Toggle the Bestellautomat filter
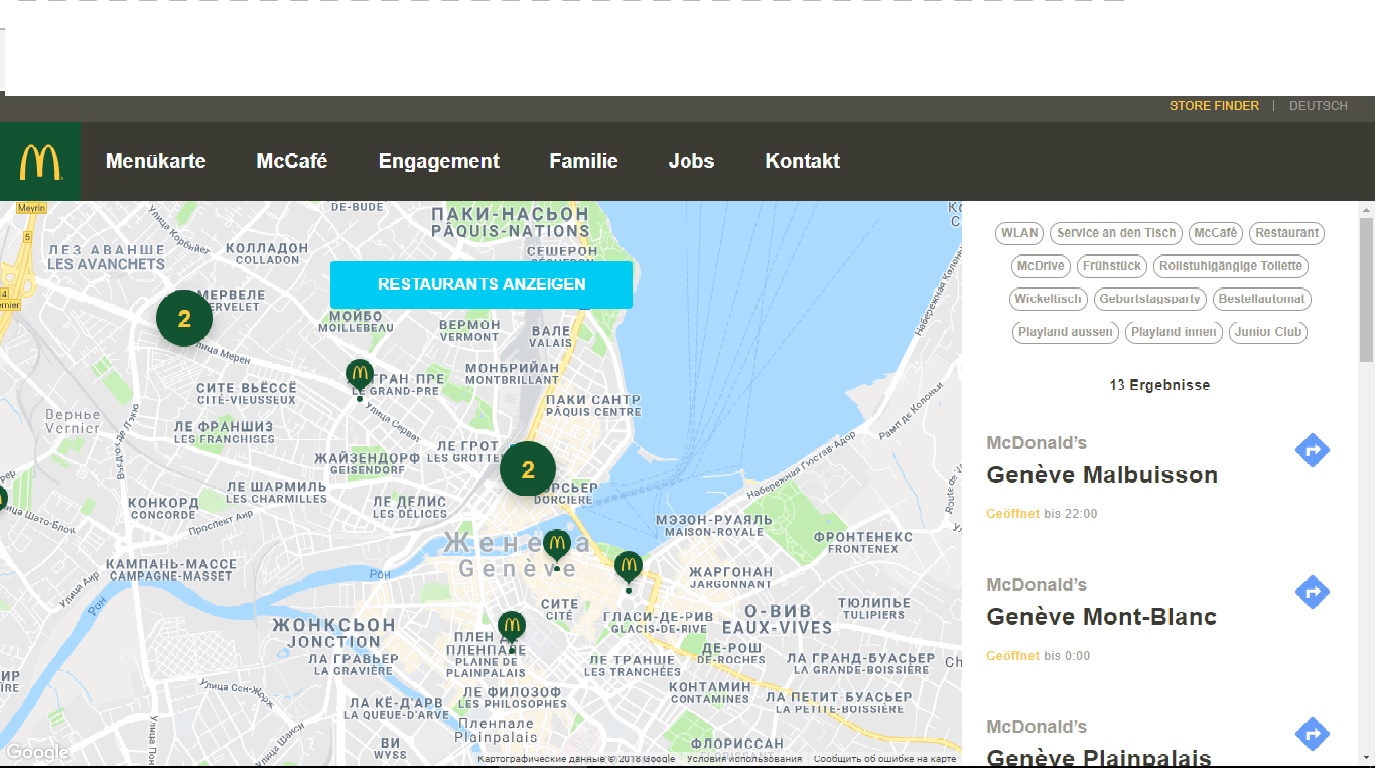Screen dimensions: 1380x784 click(1261, 299)
